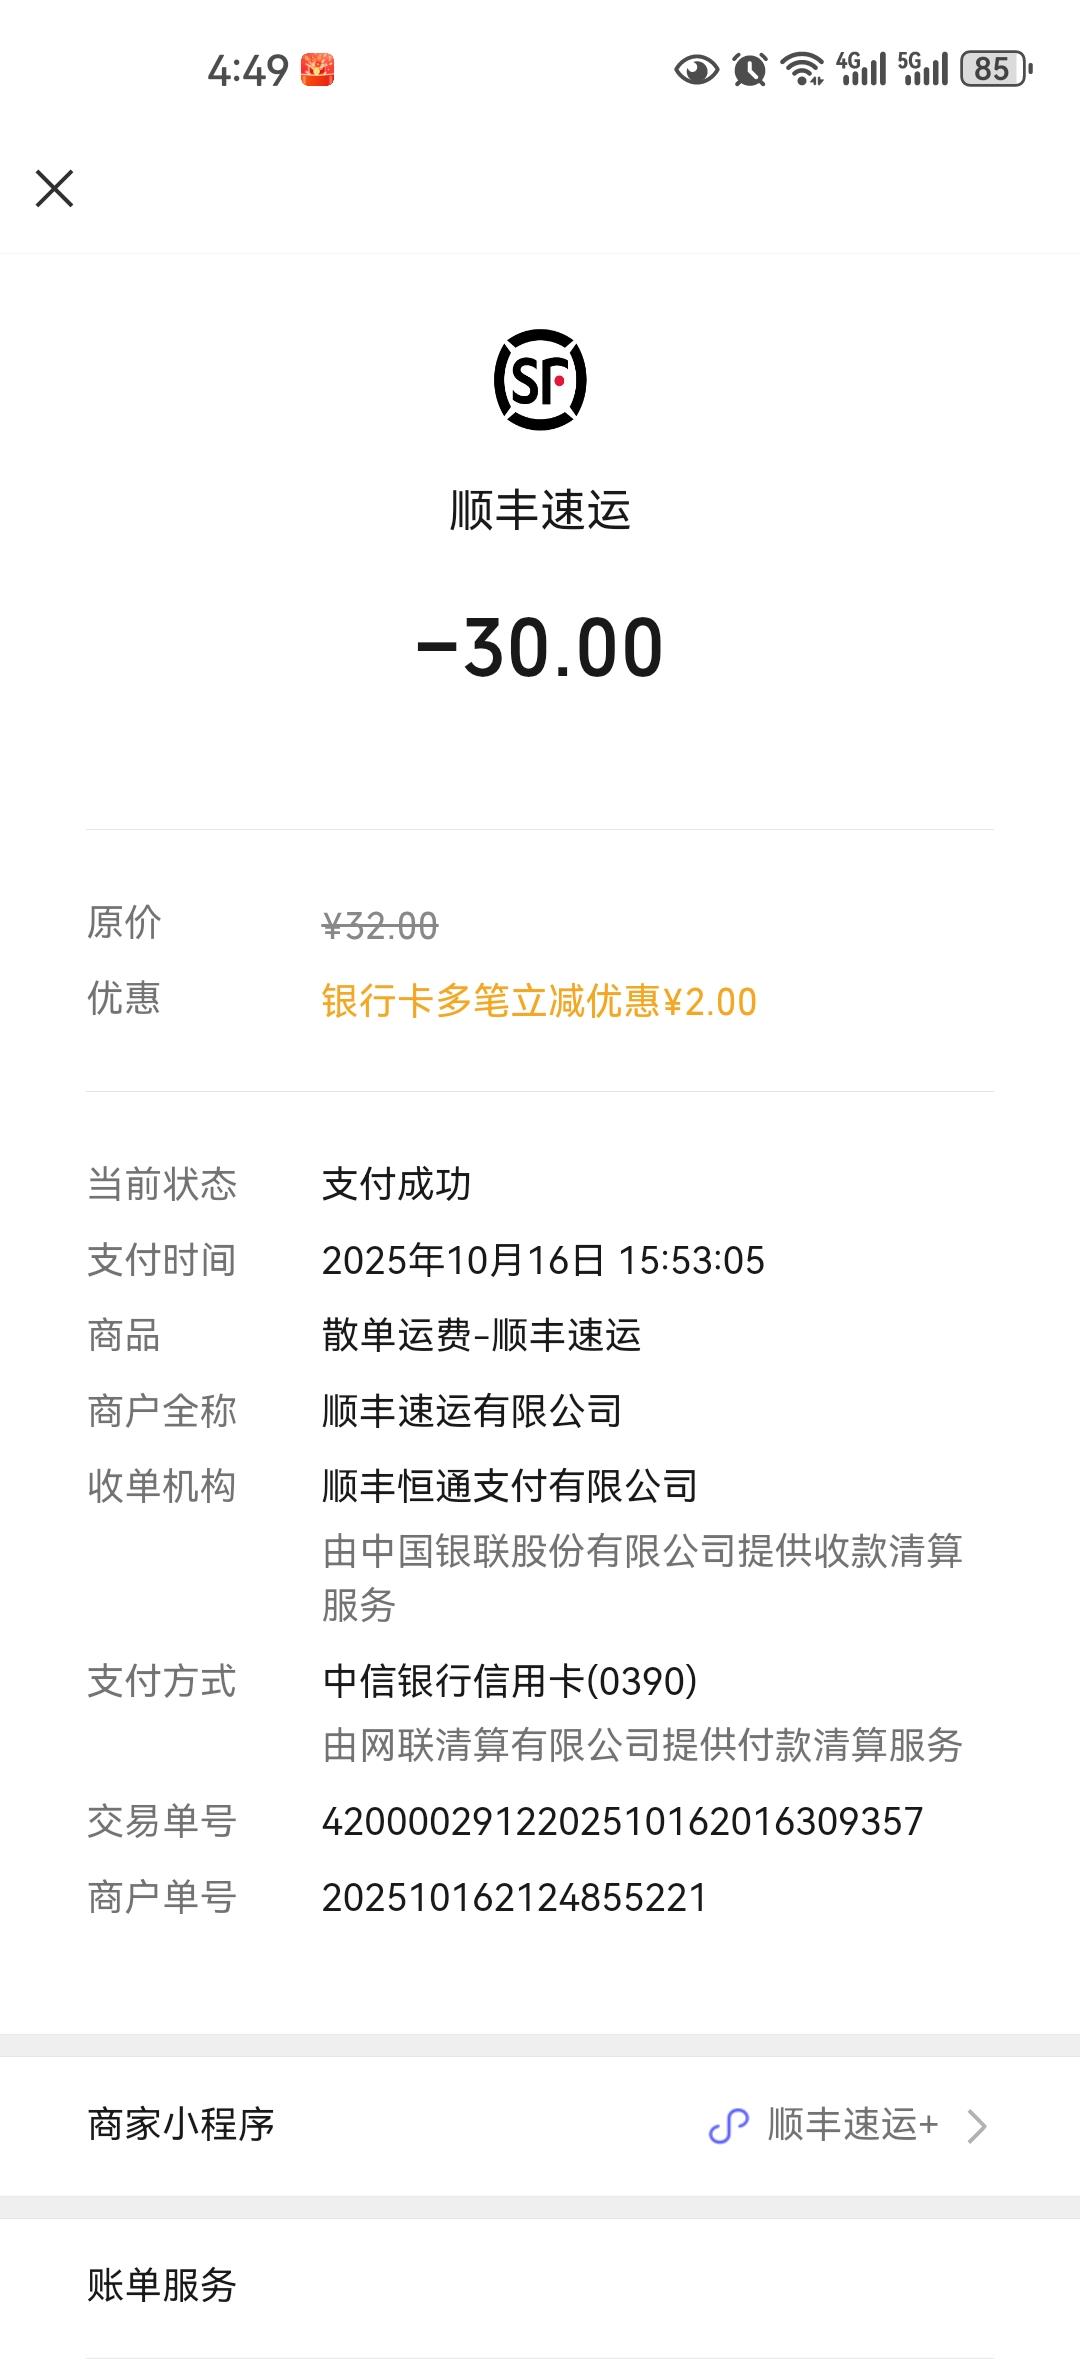Tap the red envelope notification icon
The width and height of the screenshot is (1080, 2376).
coord(318,70)
